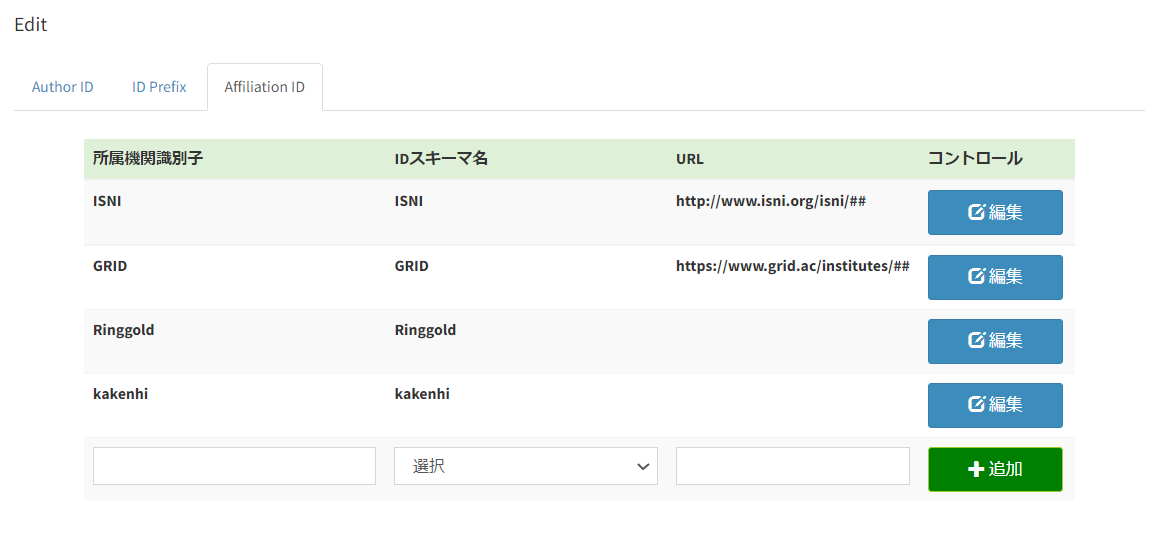This screenshot has height=540, width=1163.
Task: Click kakenhi in the IDスキーマ名 column
Action: point(422,394)
